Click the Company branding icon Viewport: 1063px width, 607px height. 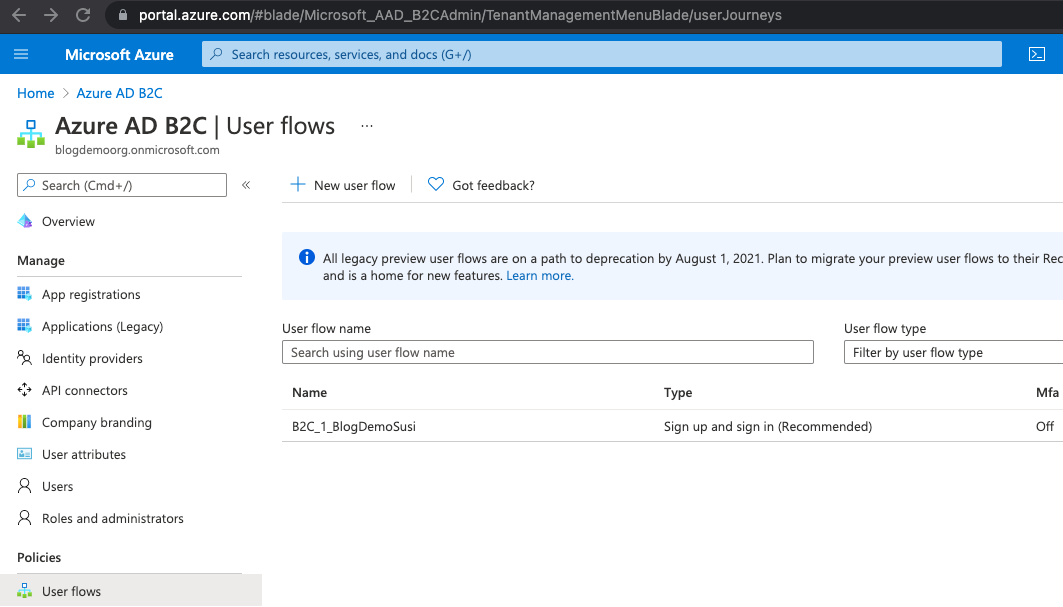pyautogui.click(x=25, y=423)
